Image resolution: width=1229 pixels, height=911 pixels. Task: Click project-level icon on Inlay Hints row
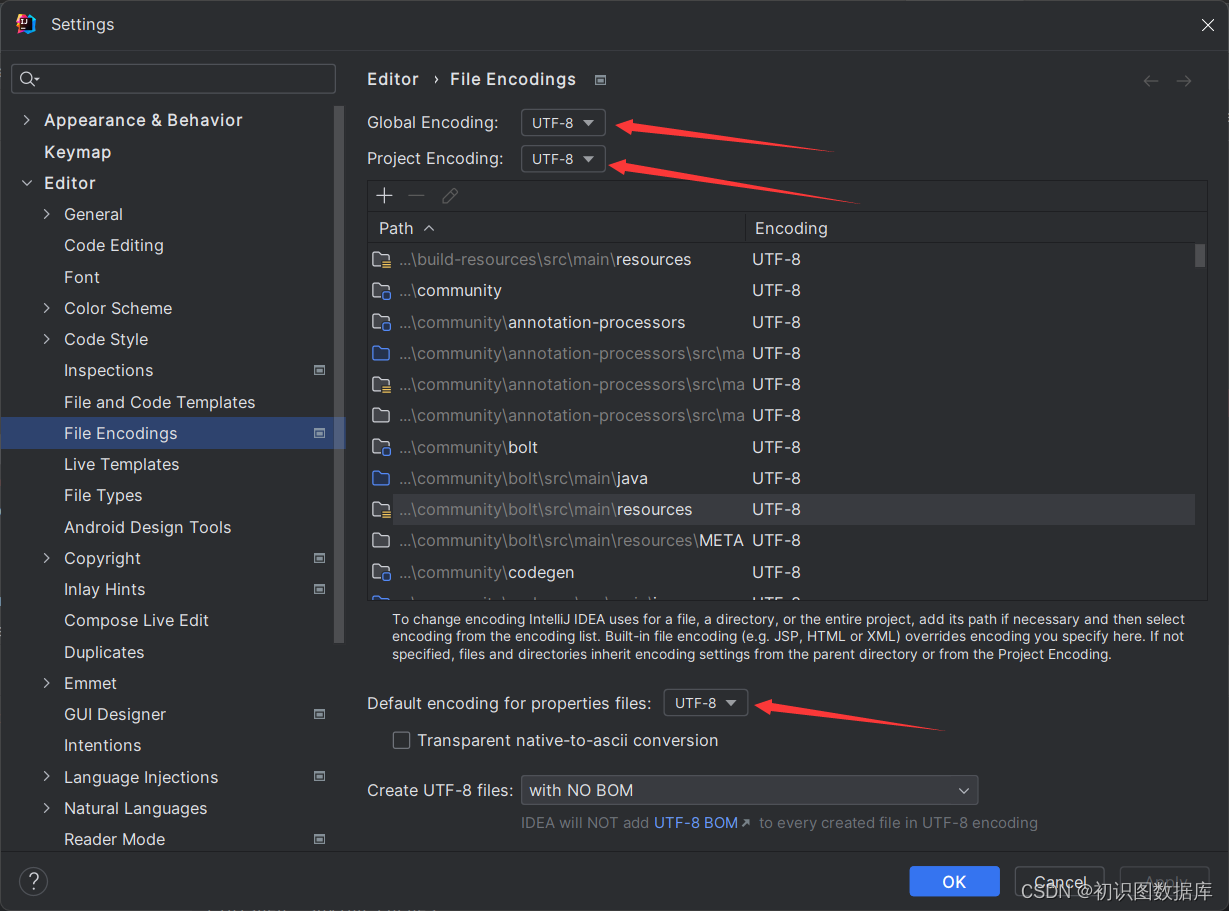tap(320, 589)
